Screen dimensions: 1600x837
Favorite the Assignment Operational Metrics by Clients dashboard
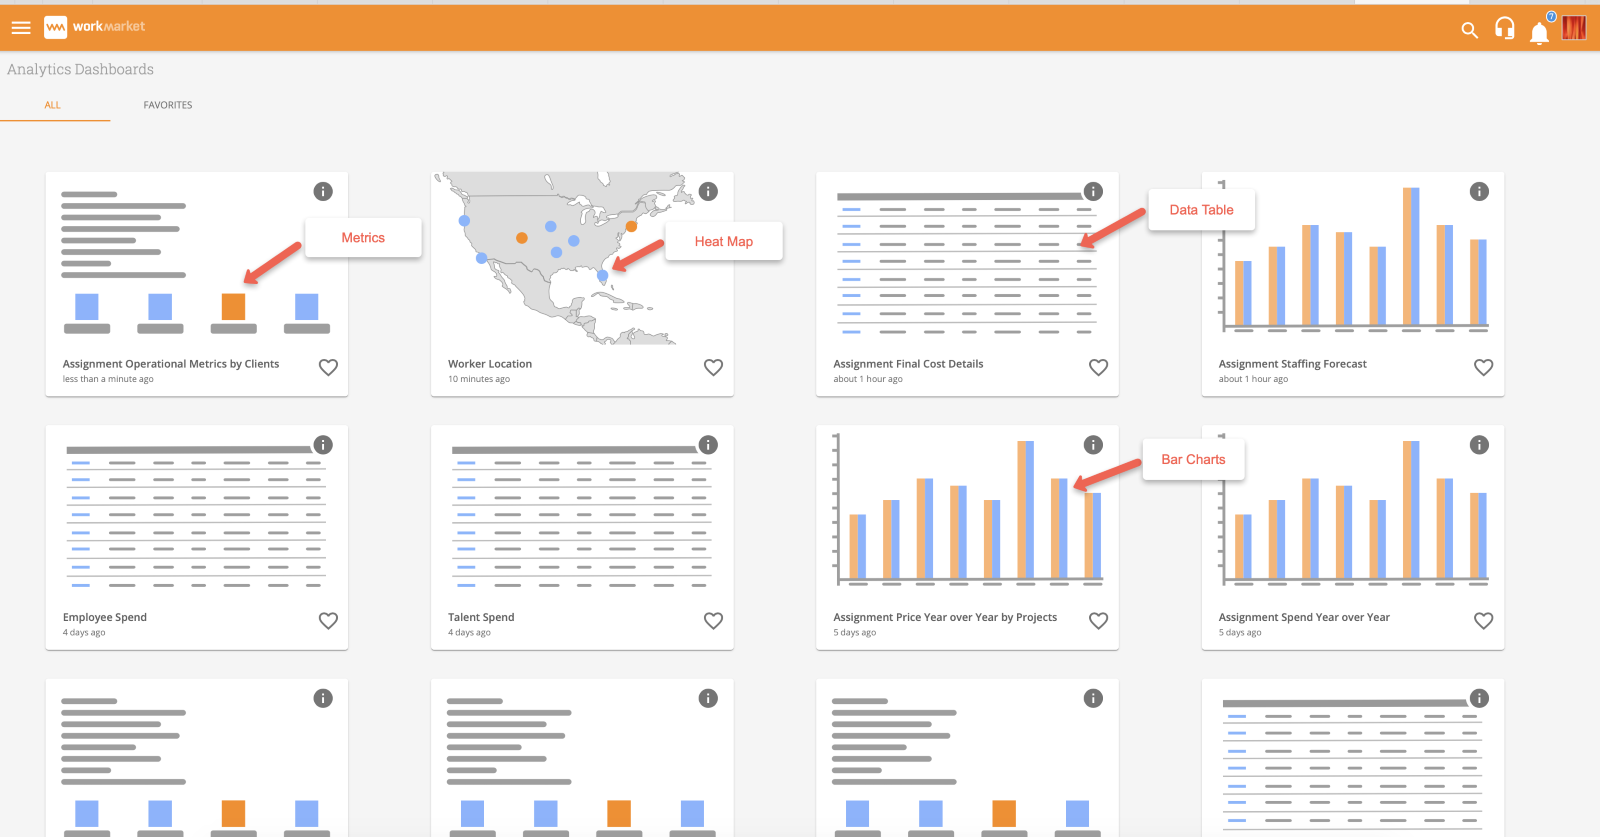click(328, 367)
